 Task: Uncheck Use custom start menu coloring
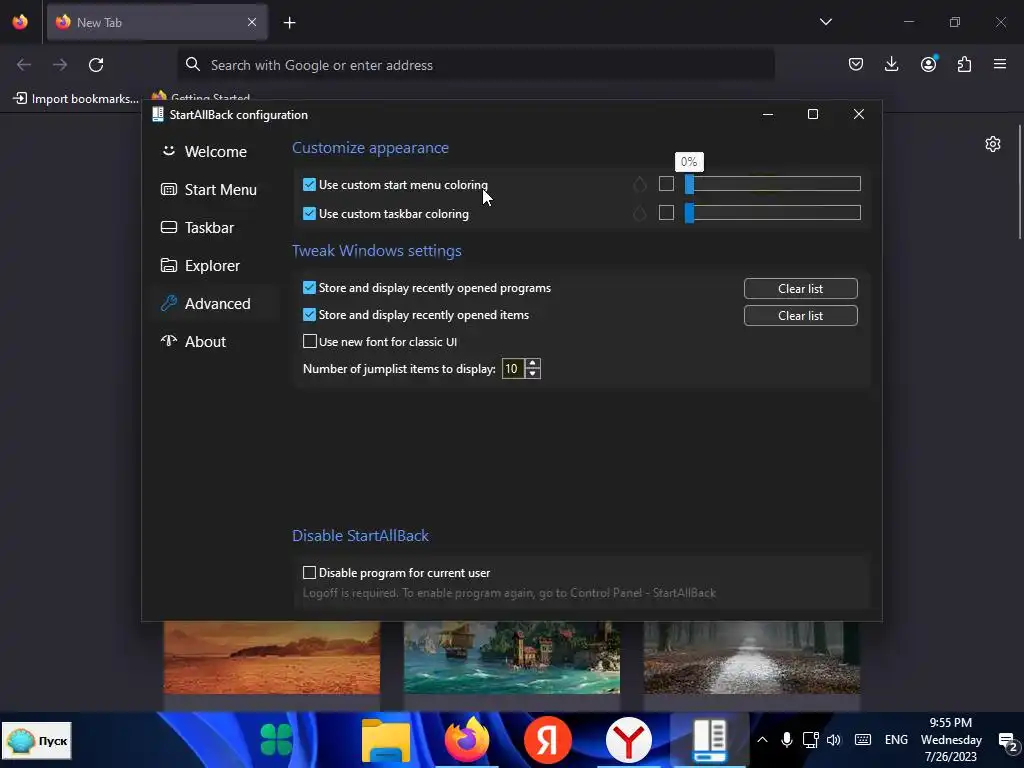point(310,185)
